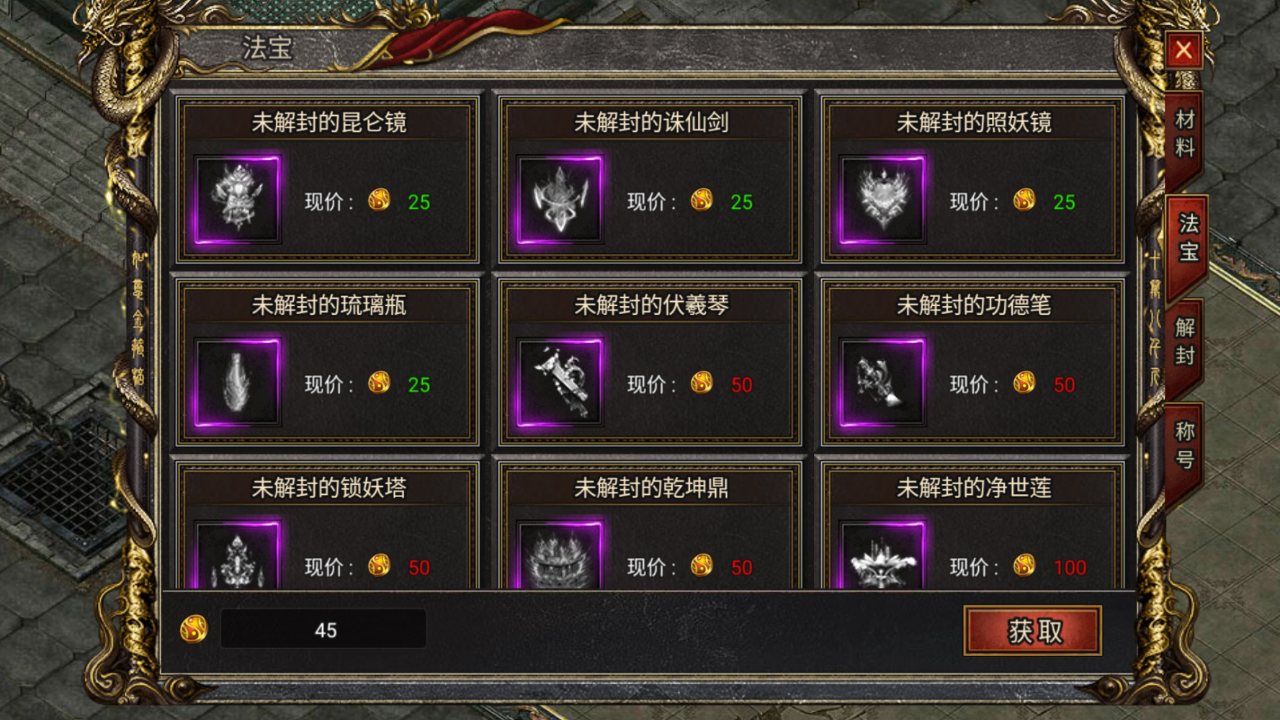Switch to the 材料 tab
This screenshot has height=720, width=1280.
coord(1184,134)
